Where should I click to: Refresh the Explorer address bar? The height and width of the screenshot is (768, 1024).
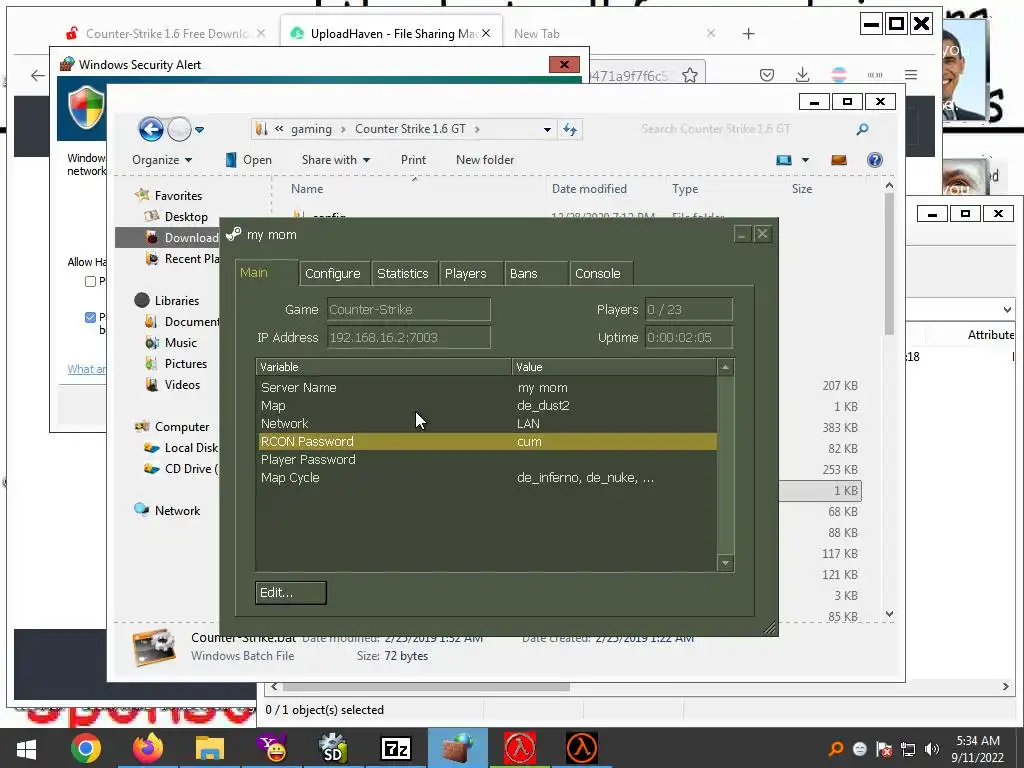[570, 129]
